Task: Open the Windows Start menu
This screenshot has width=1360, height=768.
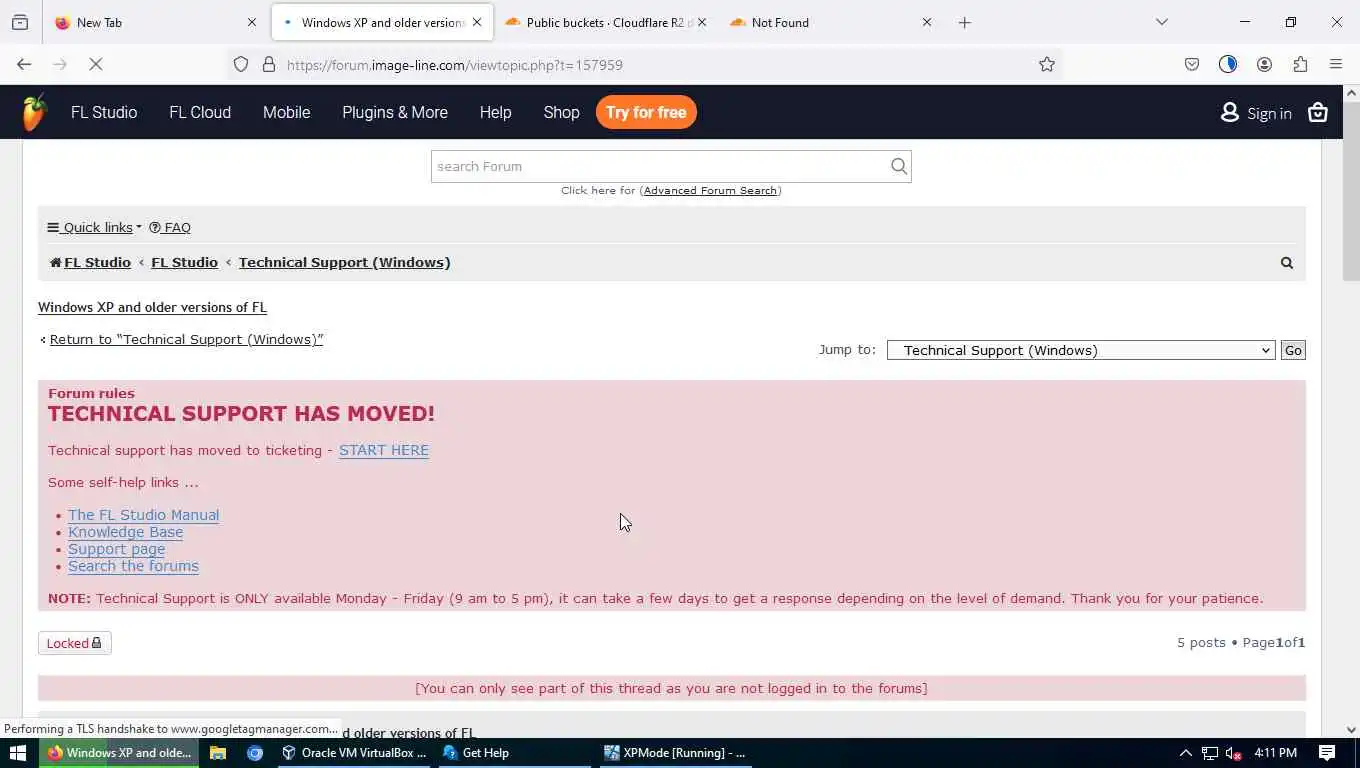Action: (x=18, y=753)
